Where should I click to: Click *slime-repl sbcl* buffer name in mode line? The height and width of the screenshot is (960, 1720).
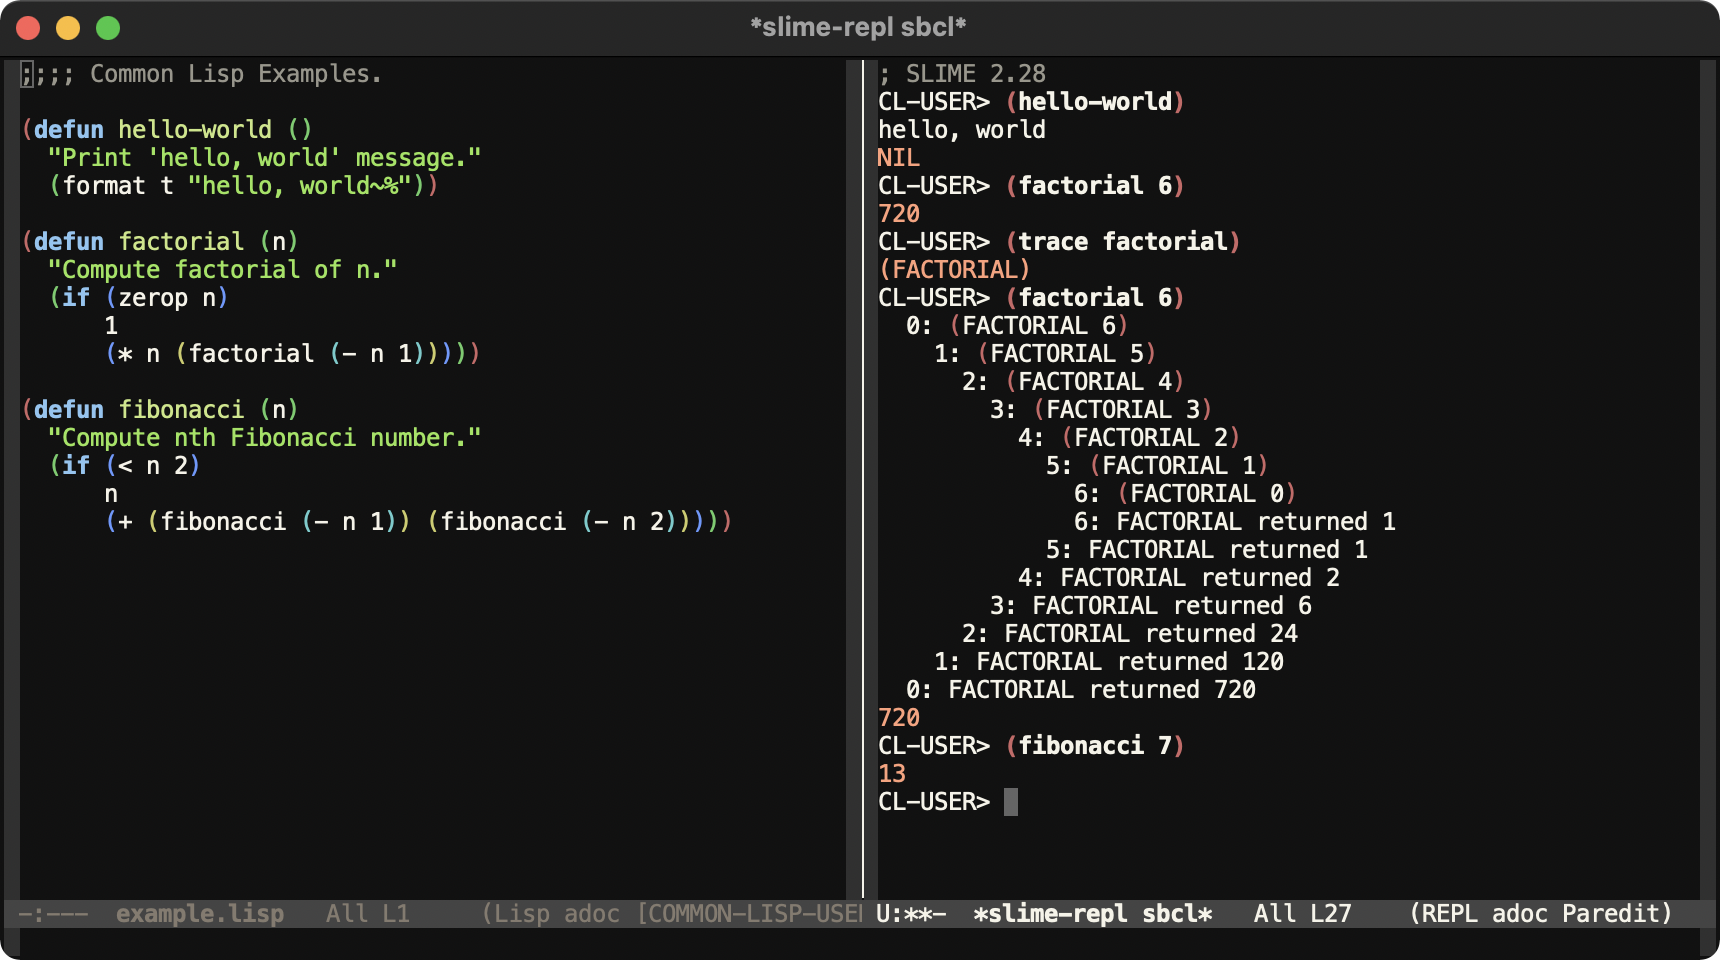(x=1092, y=914)
